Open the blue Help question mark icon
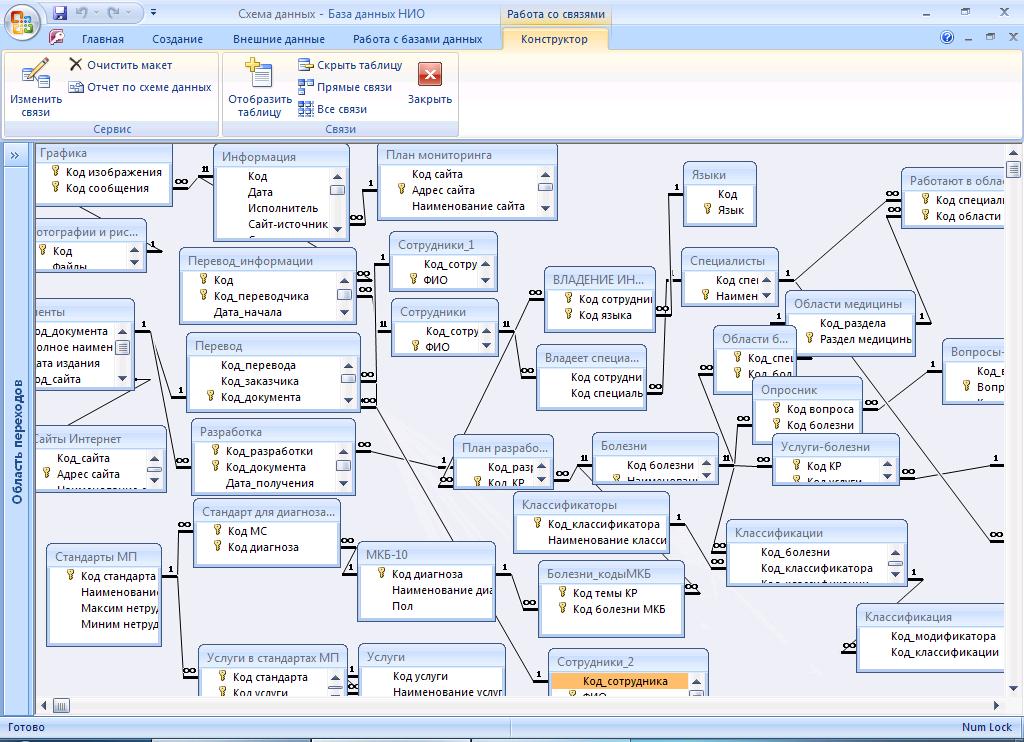The height and width of the screenshot is (742, 1024). pyautogui.click(x=947, y=38)
